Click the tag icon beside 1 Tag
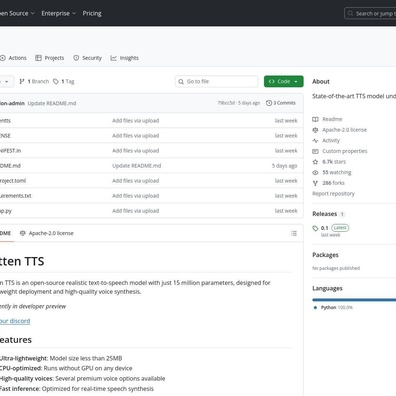 56,81
